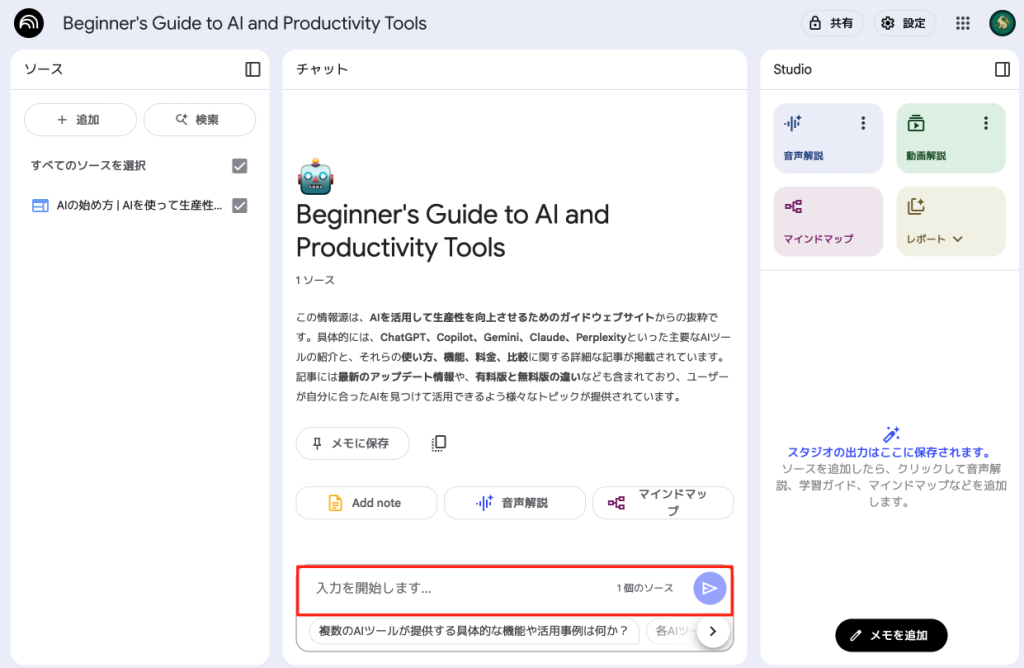This screenshot has height=668, width=1024.
Task: Open the Google apps grid icon
Action: (963, 23)
